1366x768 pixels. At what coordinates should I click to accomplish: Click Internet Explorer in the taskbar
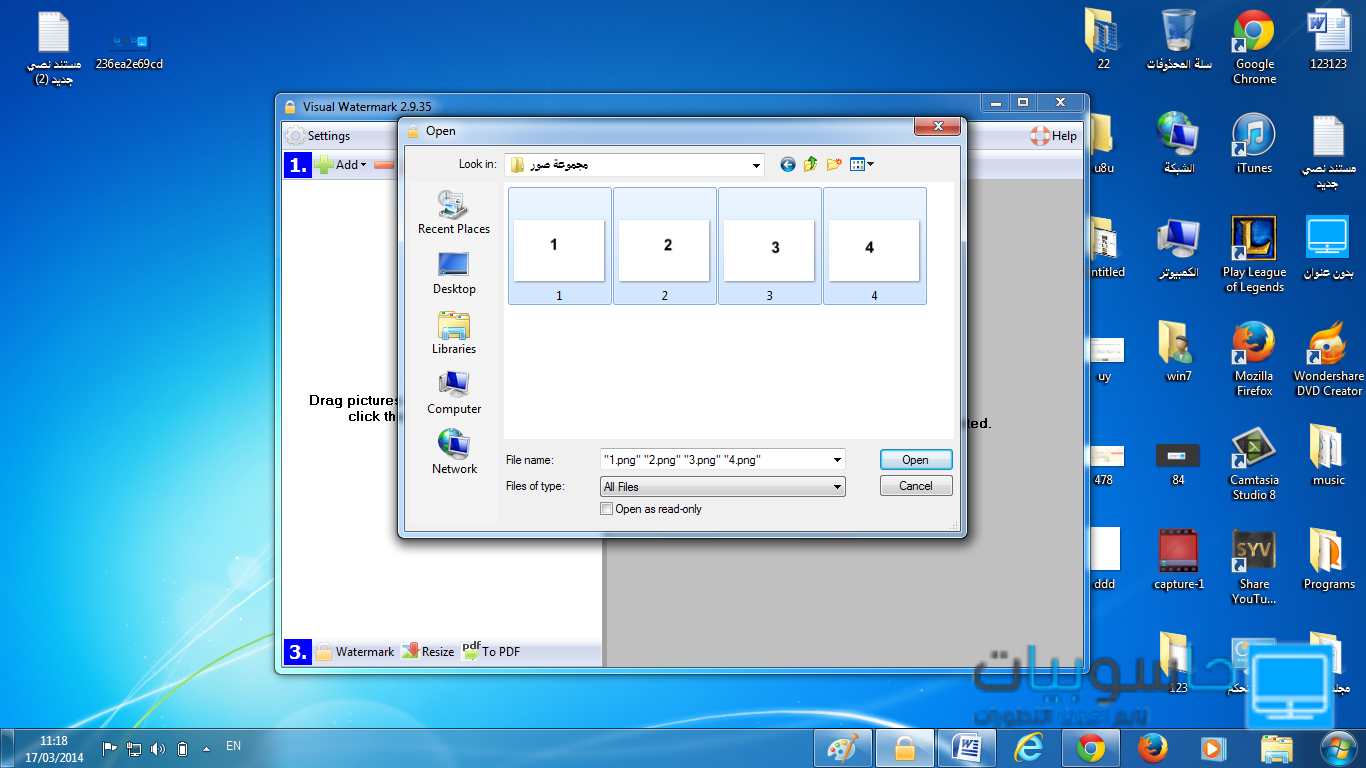tap(1028, 748)
